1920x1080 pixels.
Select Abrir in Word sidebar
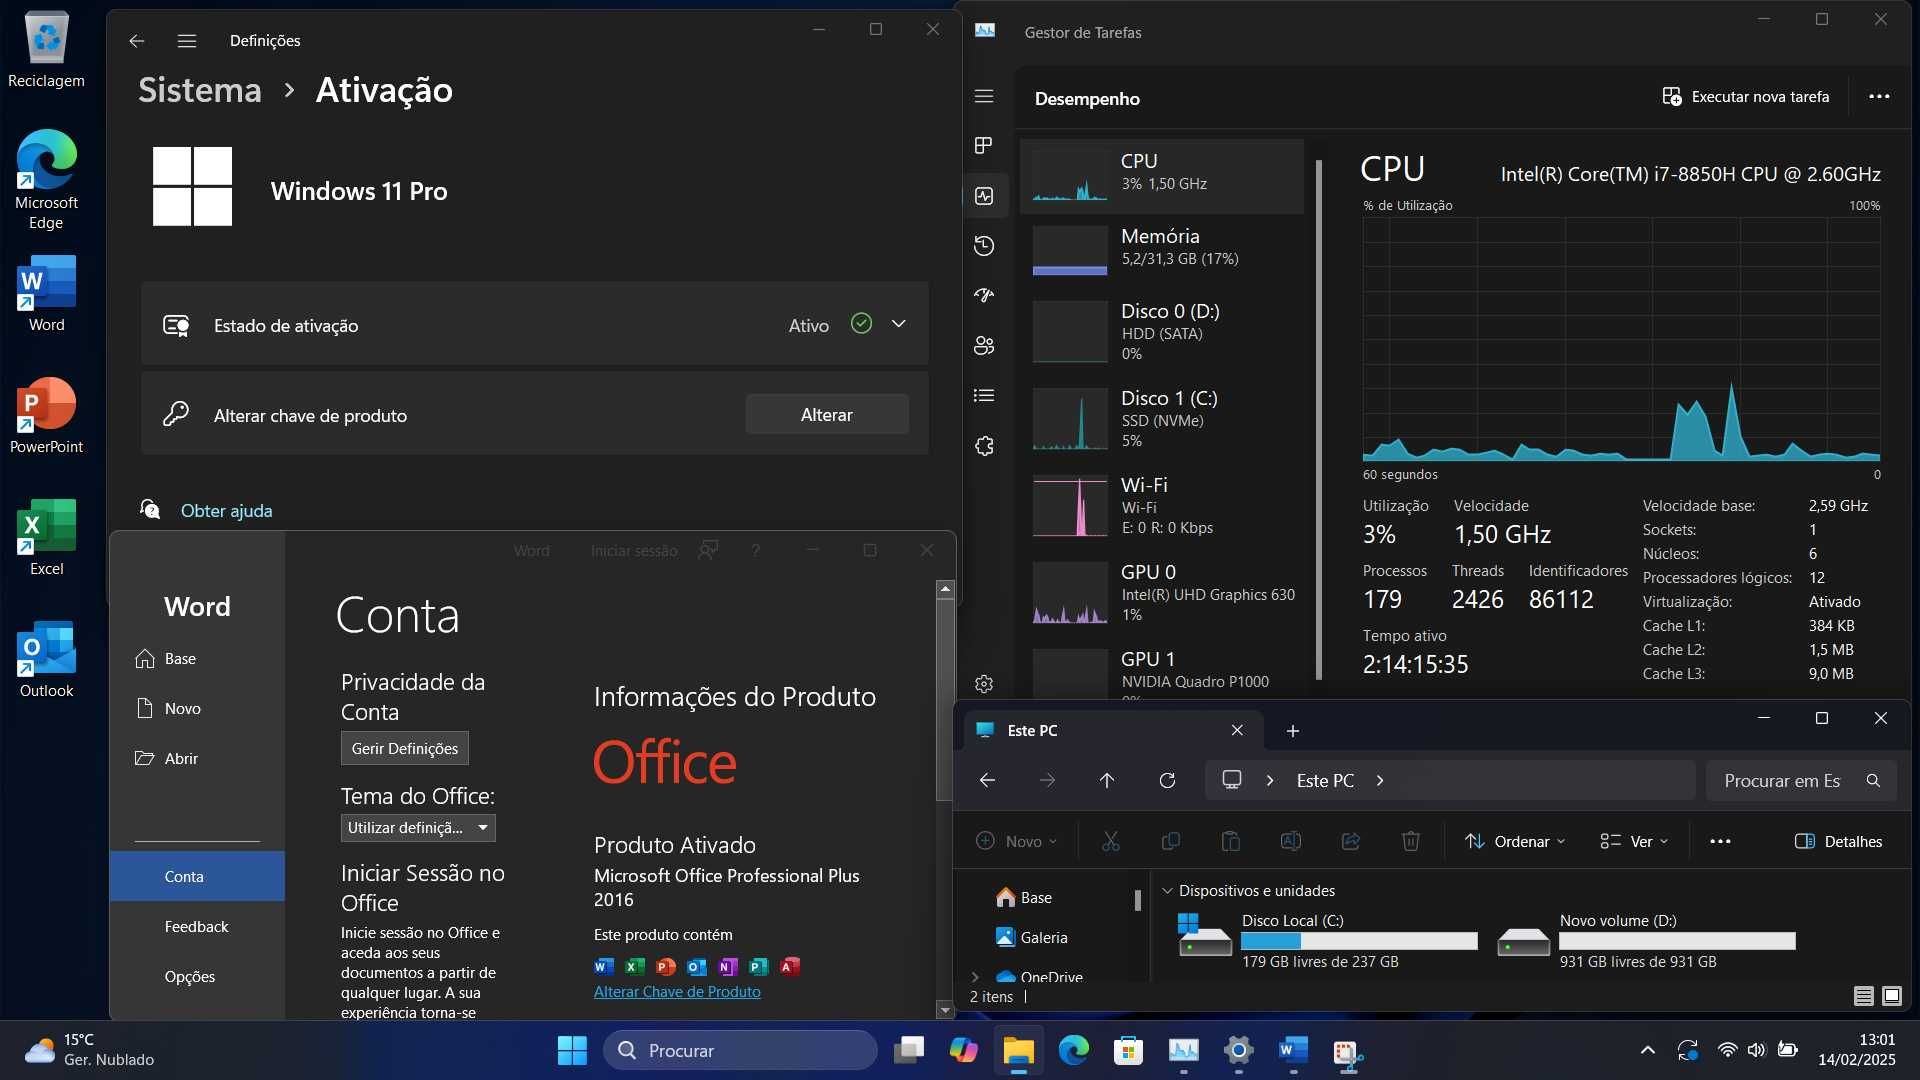tap(197, 759)
